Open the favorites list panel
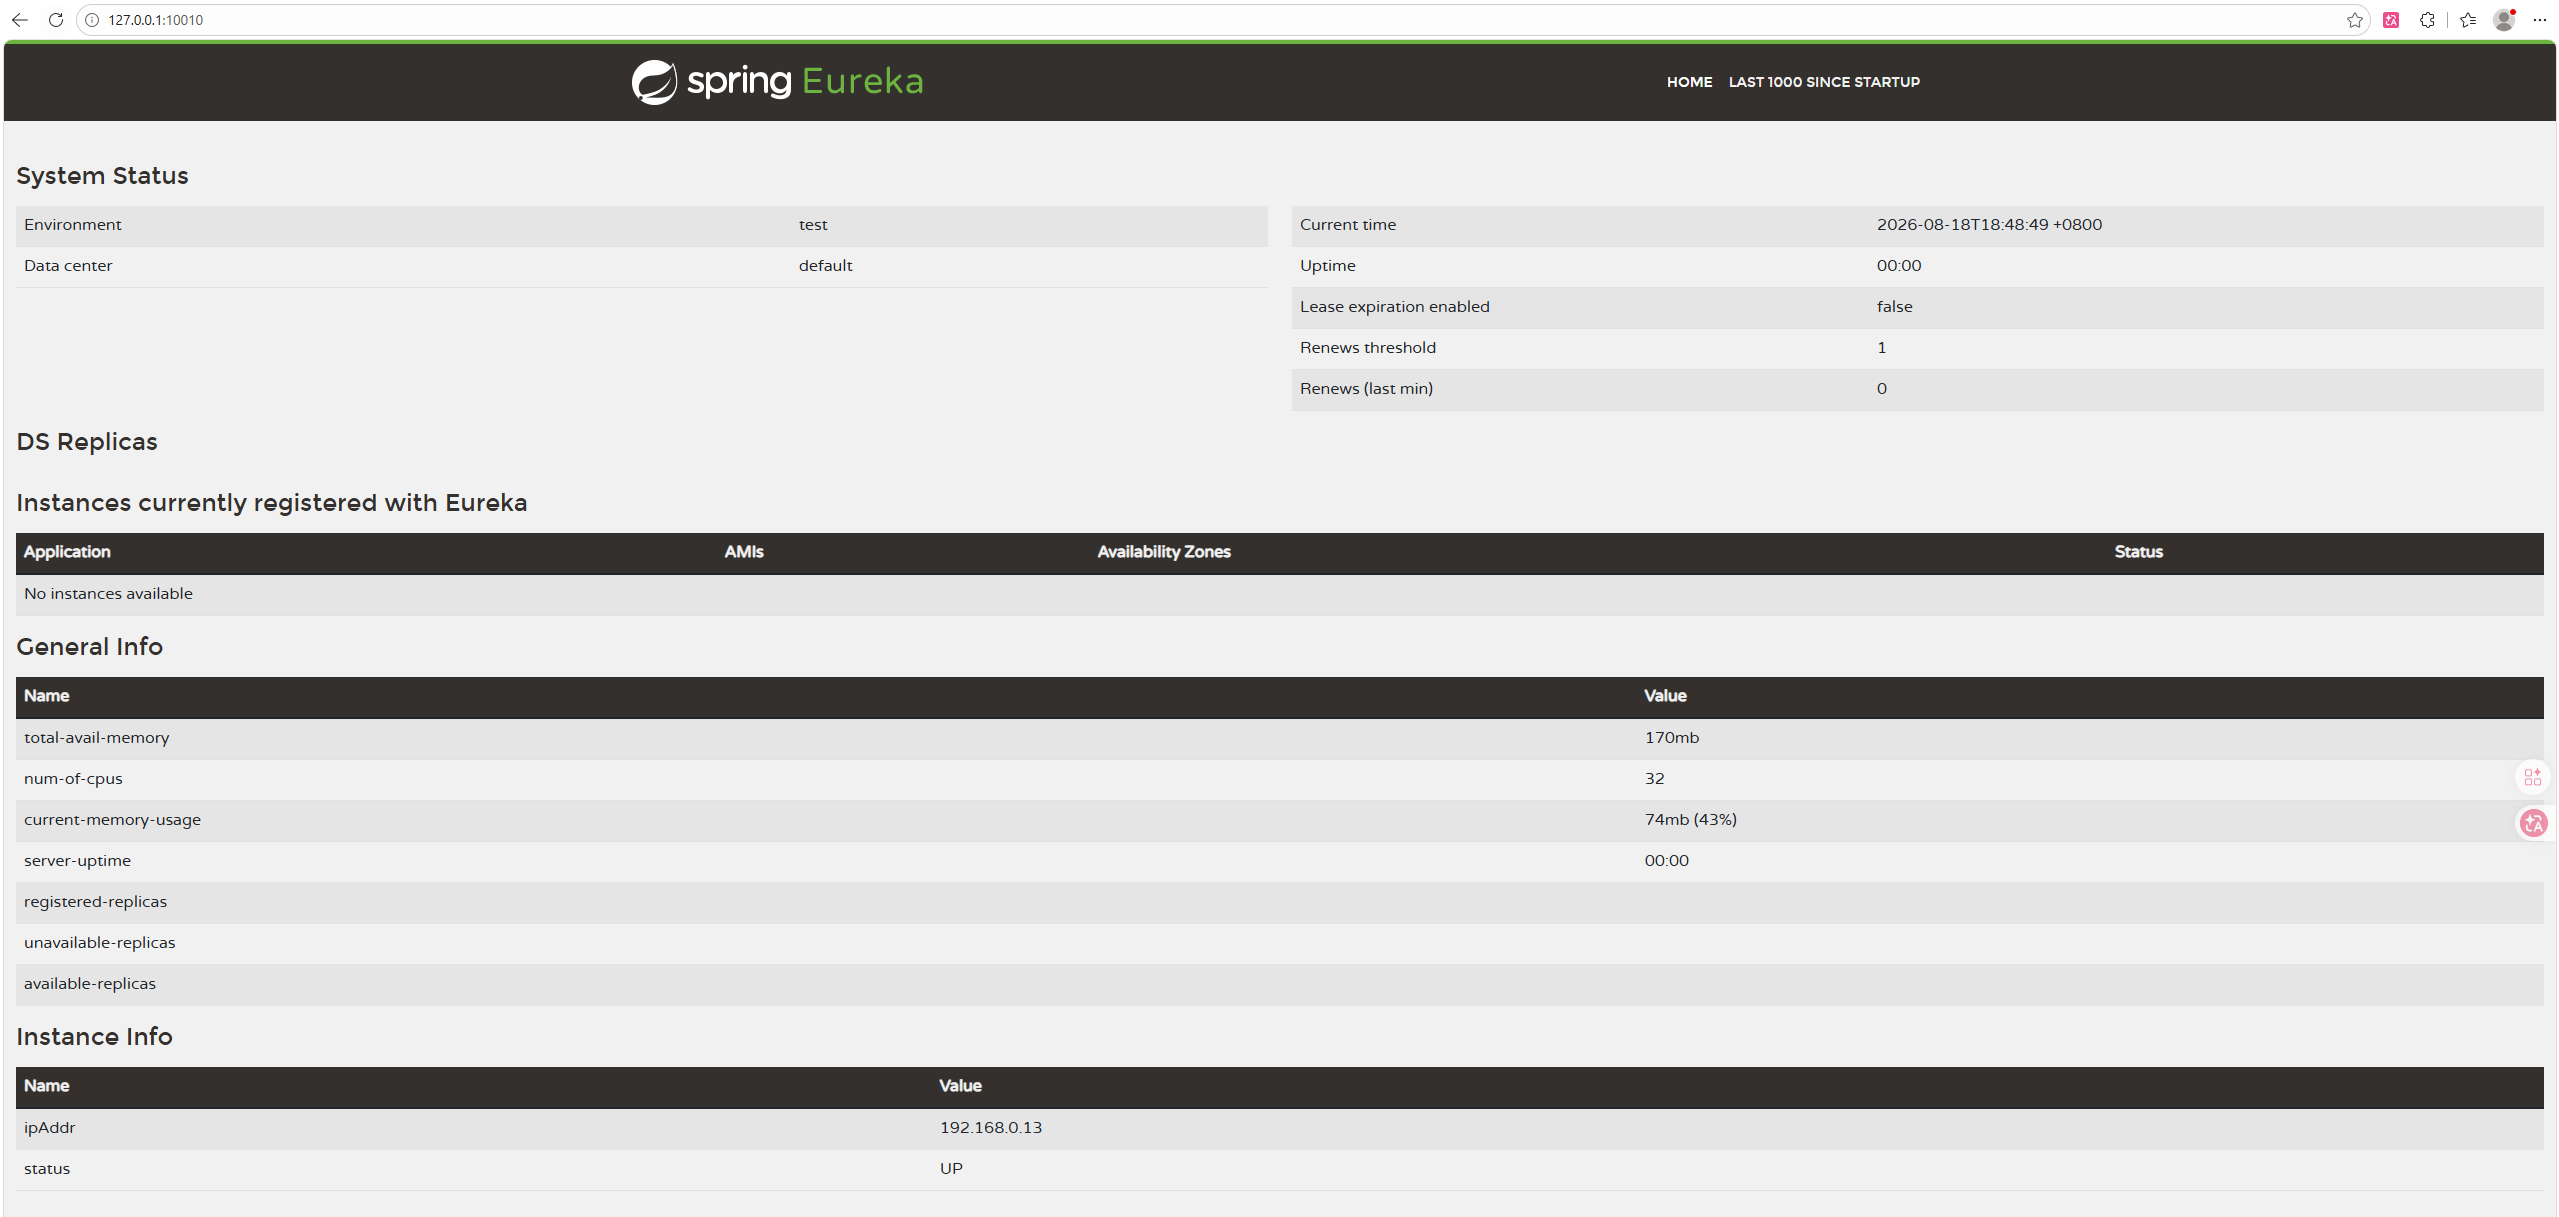 coord(2468,20)
